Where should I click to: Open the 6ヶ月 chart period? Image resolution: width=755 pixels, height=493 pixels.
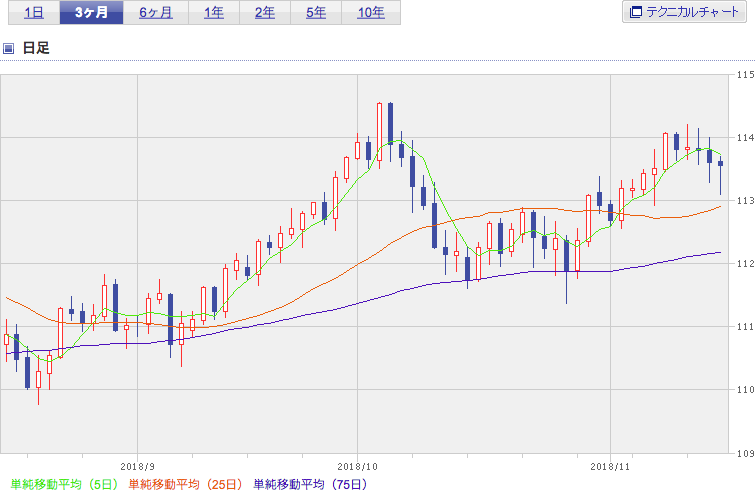156,13
